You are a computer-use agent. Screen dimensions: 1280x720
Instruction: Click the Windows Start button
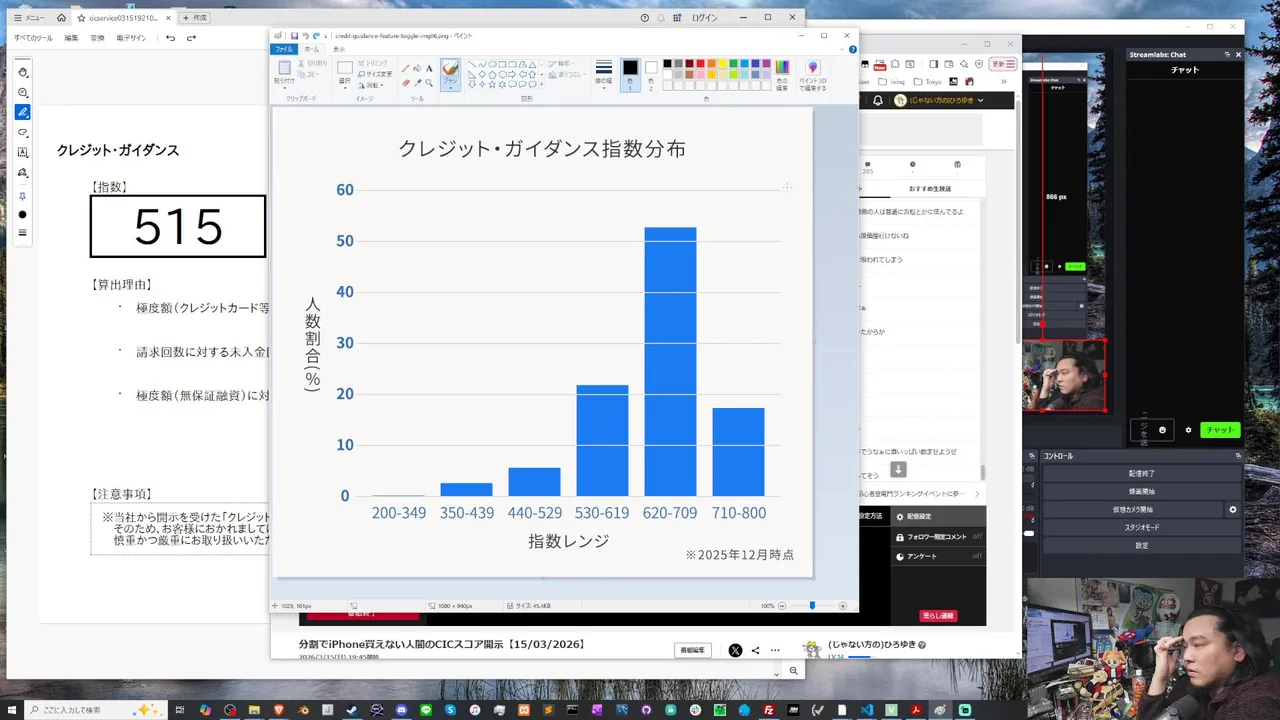[12, 710]
